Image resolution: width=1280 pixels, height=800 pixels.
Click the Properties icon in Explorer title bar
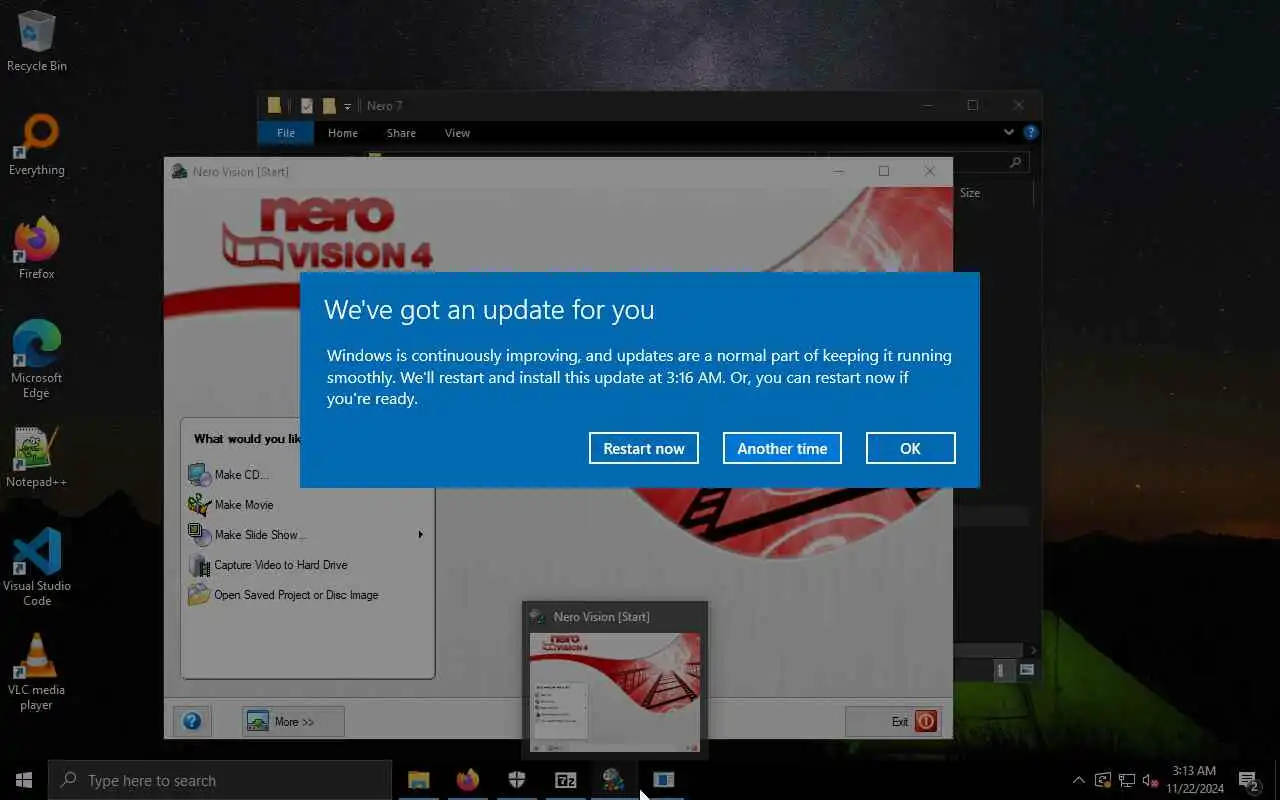307,106
